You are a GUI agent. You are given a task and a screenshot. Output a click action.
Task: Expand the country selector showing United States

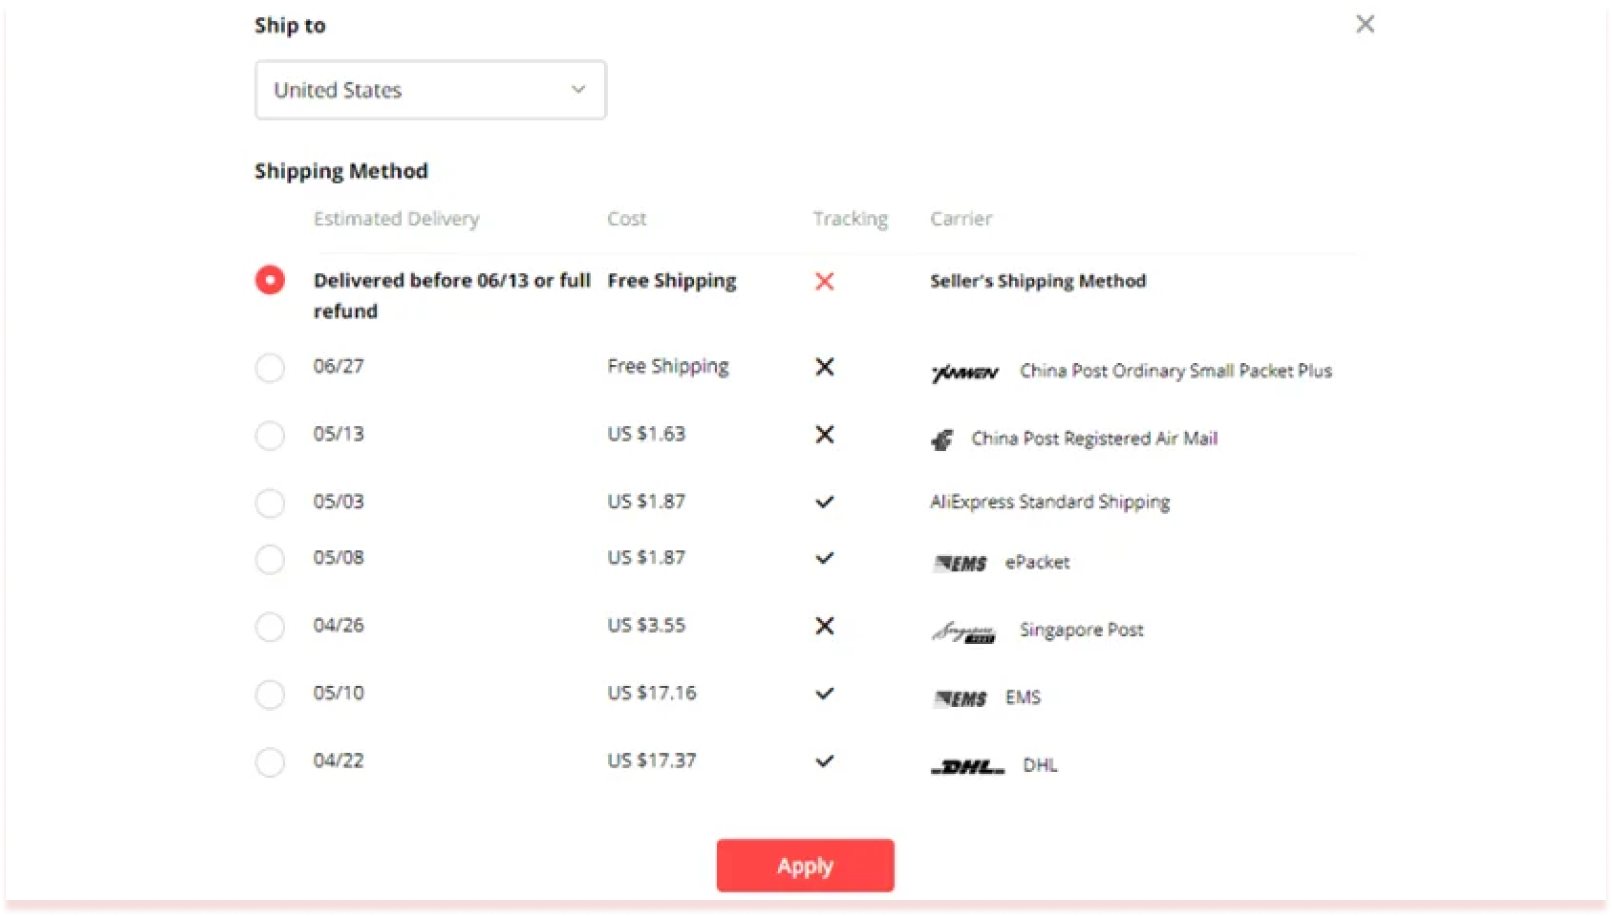[x=430, y=90]
